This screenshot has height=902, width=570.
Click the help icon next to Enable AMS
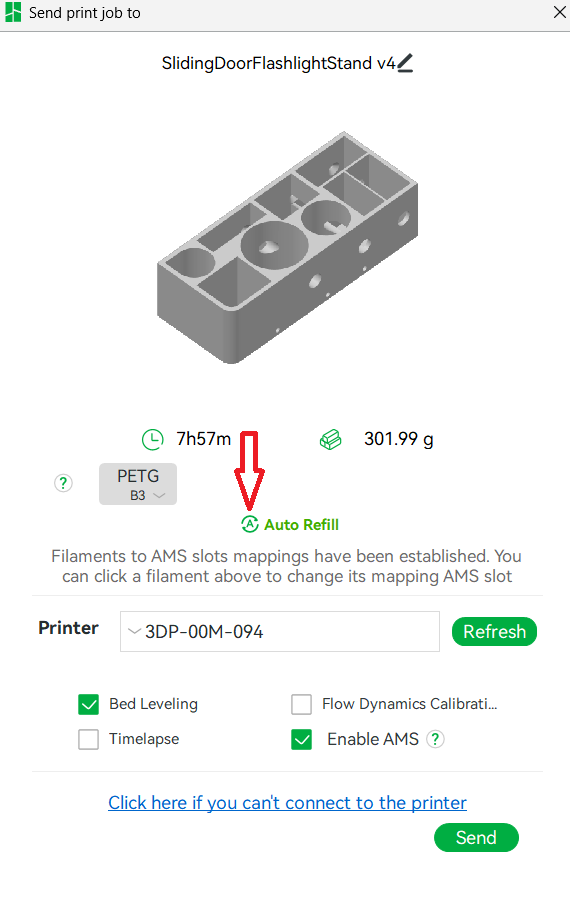point(435,739)
